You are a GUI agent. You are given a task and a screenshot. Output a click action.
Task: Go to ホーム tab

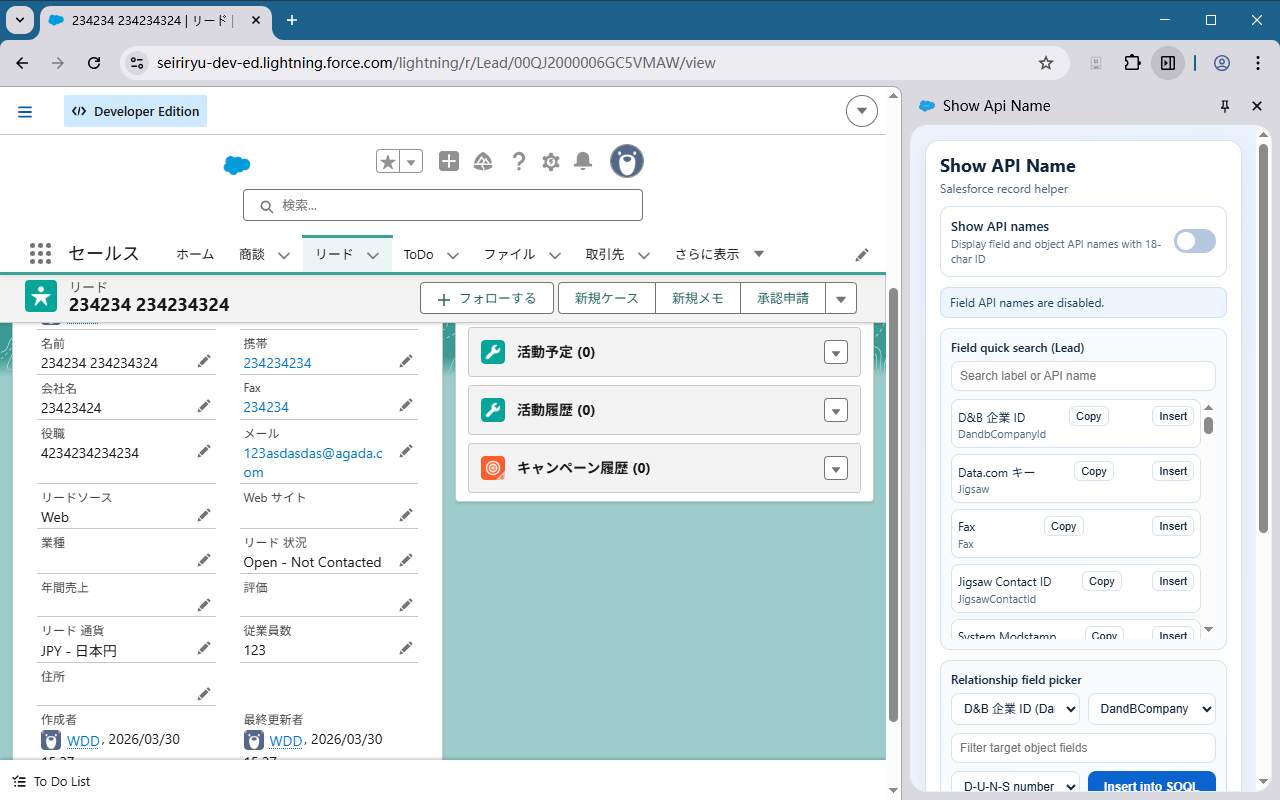tap(195, 255)
